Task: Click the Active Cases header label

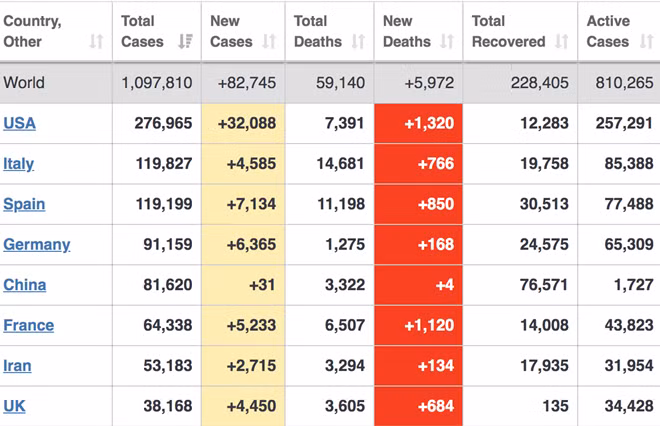Action: click(x=608, y=31)
